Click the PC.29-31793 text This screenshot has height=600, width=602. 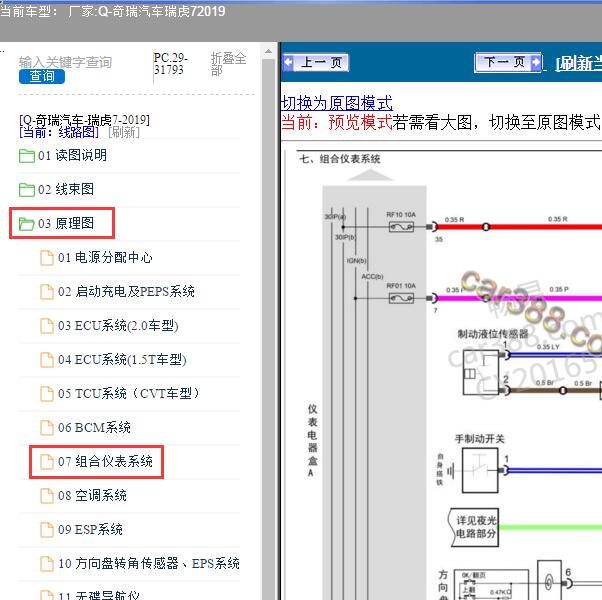170,64
